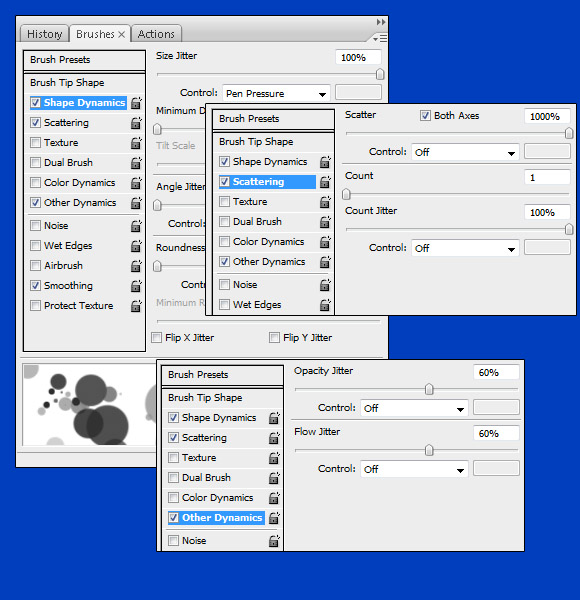This screenshot has height=600, width=580.
Task: Select Brush Tip Shape in Other Dynamics inset
Action: [222, 398]
